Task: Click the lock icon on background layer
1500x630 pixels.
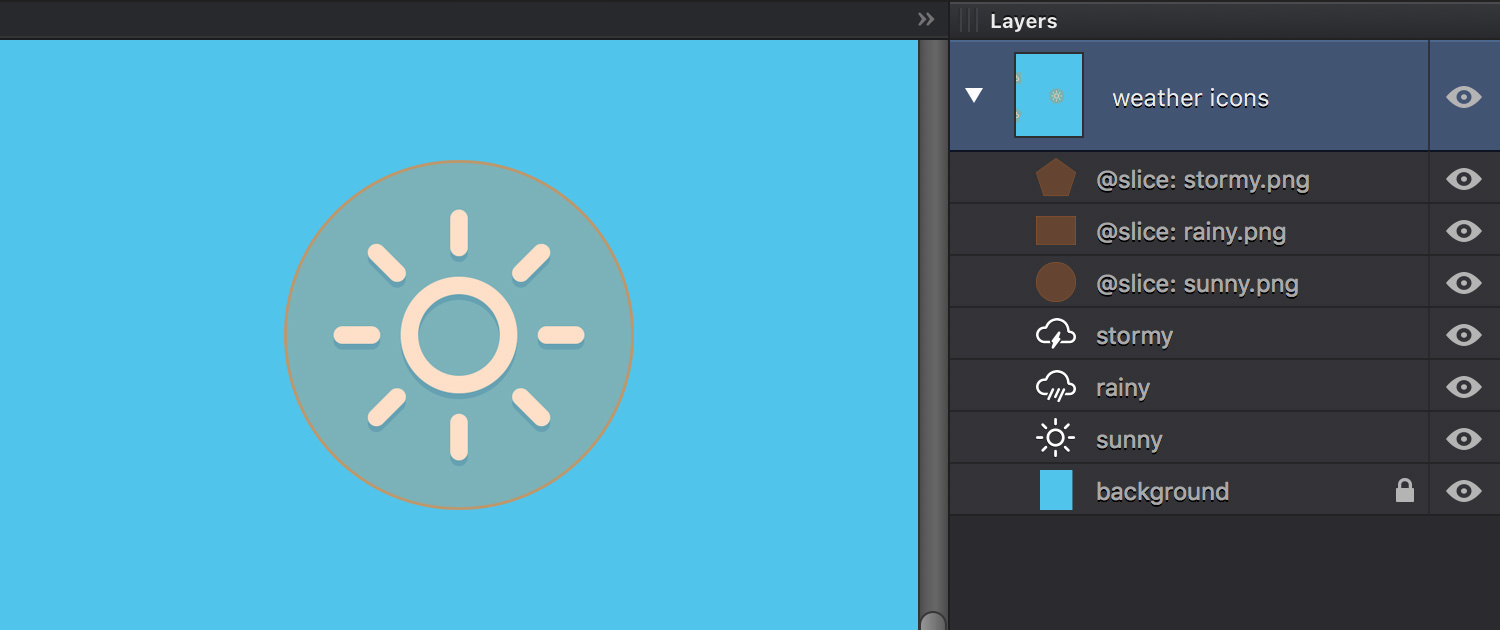Action: click(1405, 490)
